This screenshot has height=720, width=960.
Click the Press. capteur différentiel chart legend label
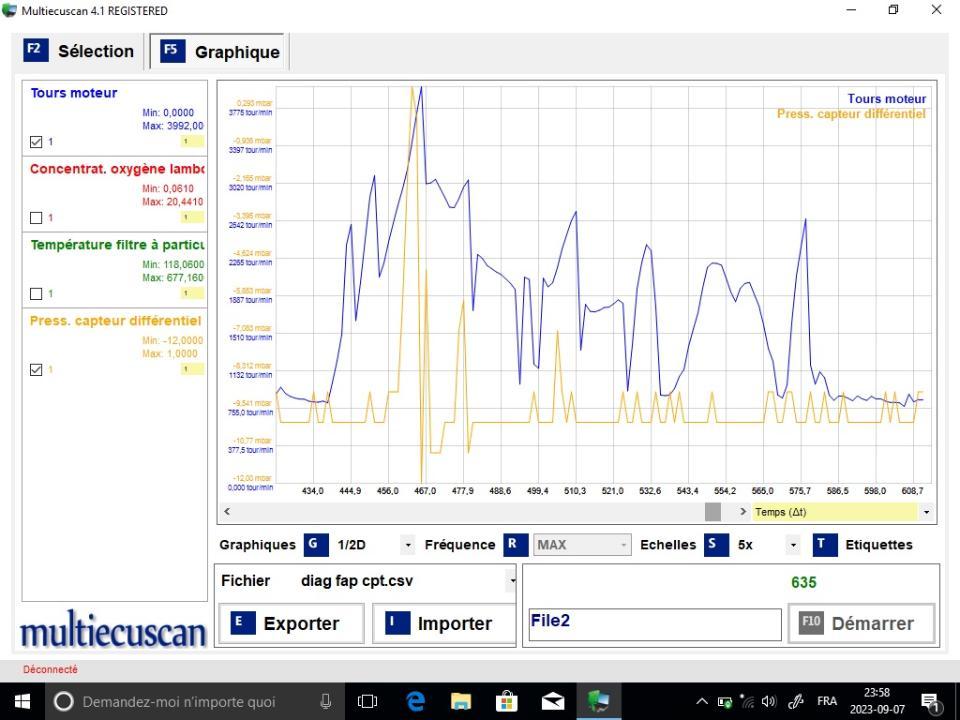click(851, 114)
